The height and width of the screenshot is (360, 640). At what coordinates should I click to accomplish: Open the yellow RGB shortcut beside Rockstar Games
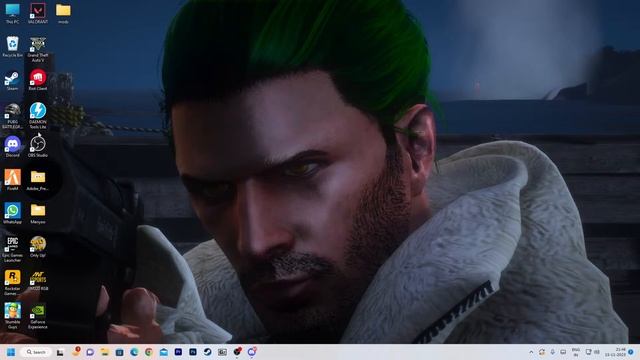tap(38, 281)
